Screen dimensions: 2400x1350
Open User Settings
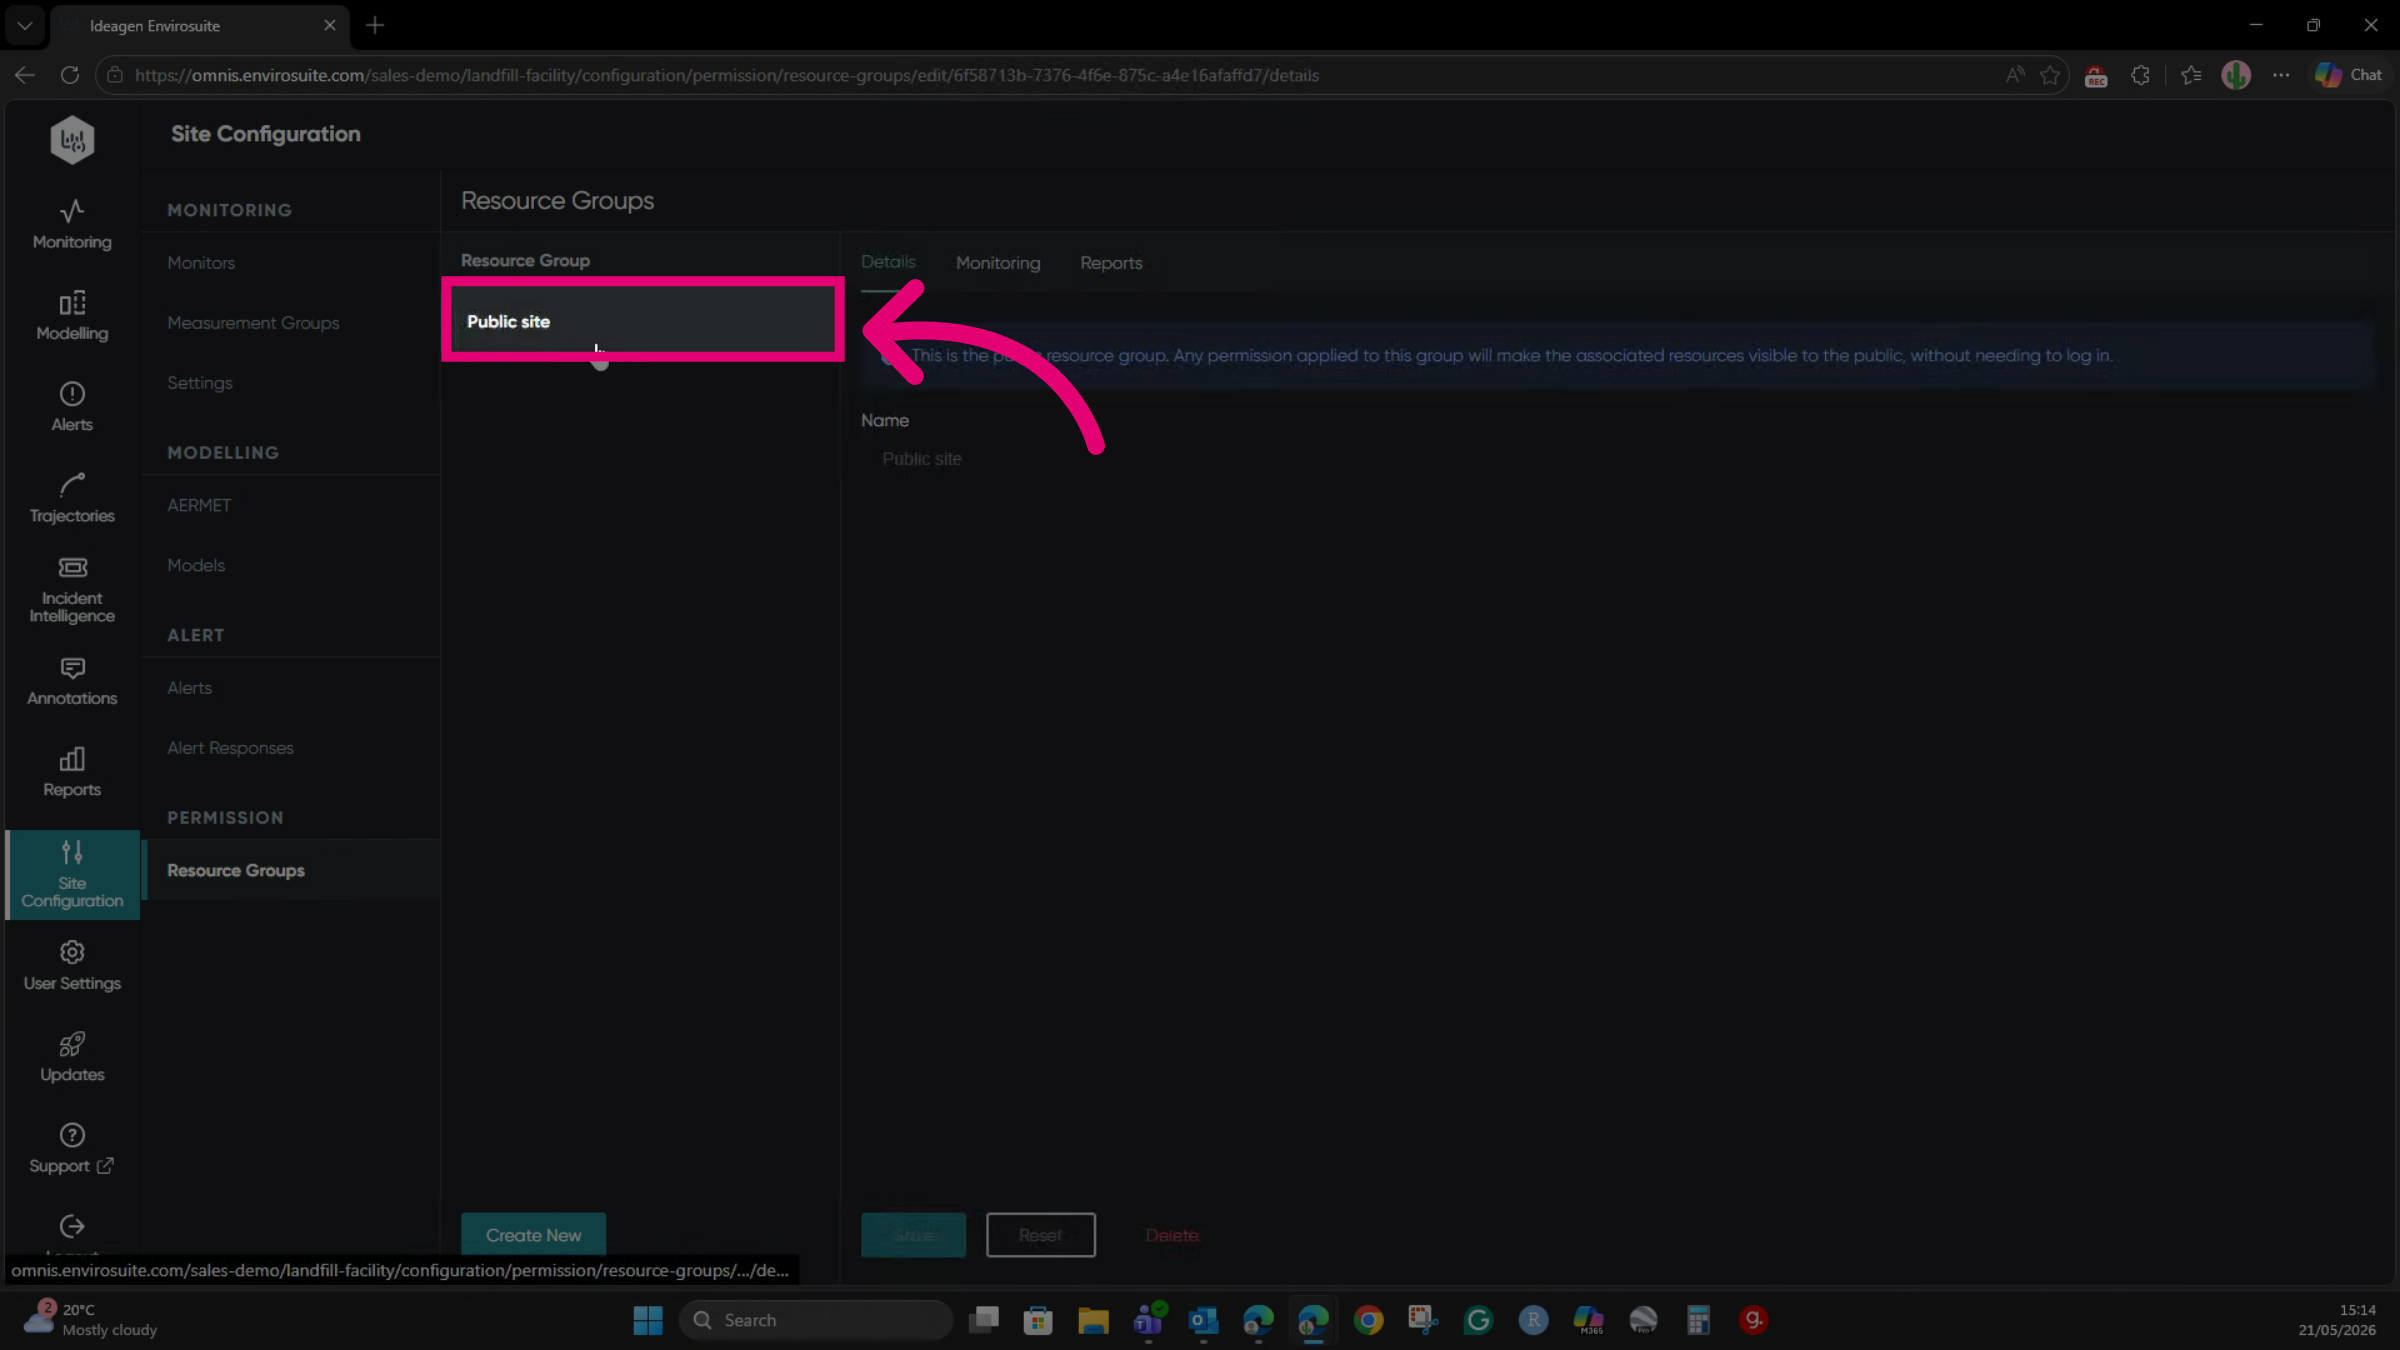tap(72, 966)
